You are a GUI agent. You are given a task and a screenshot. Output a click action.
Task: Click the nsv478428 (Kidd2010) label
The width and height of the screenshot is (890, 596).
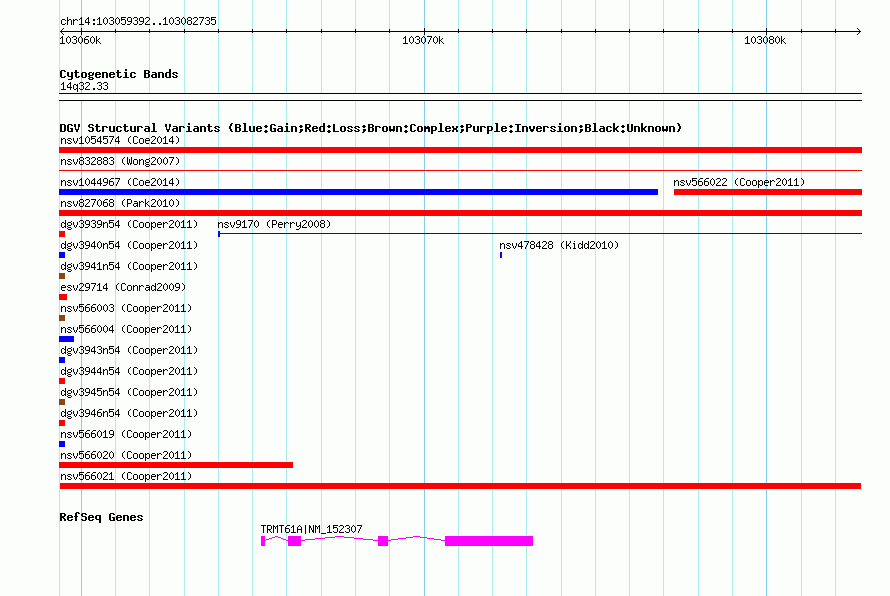tap(559, 245)
